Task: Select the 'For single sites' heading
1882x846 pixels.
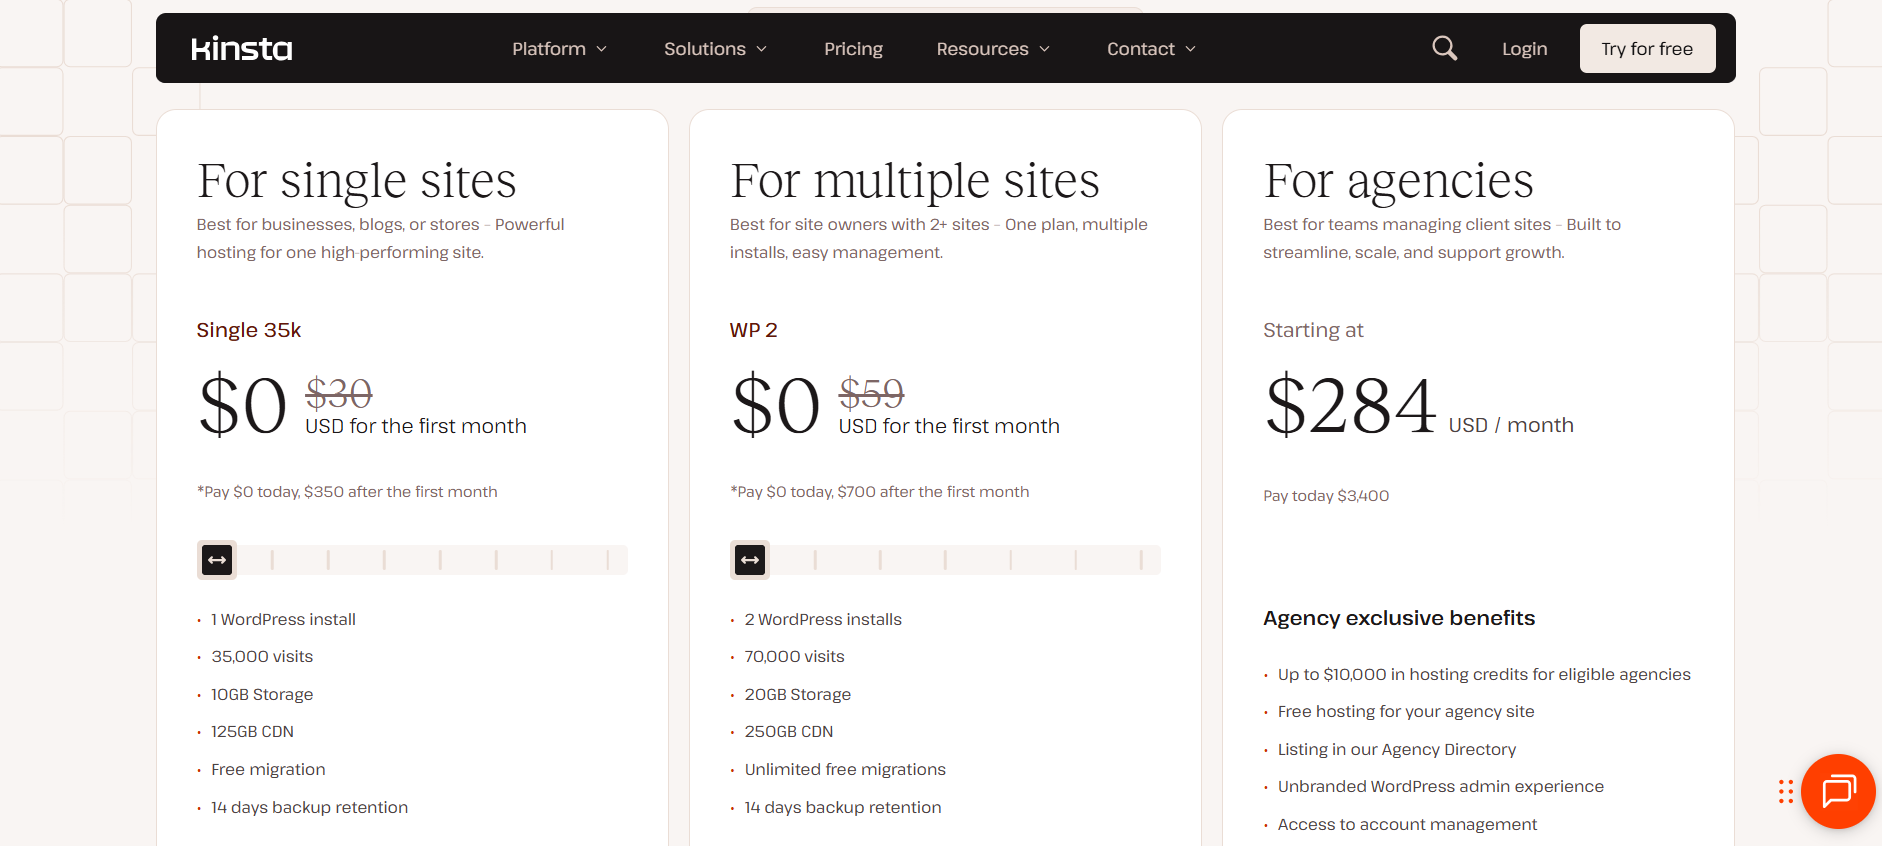Action: pyautogui.click(x=356, y=181)
